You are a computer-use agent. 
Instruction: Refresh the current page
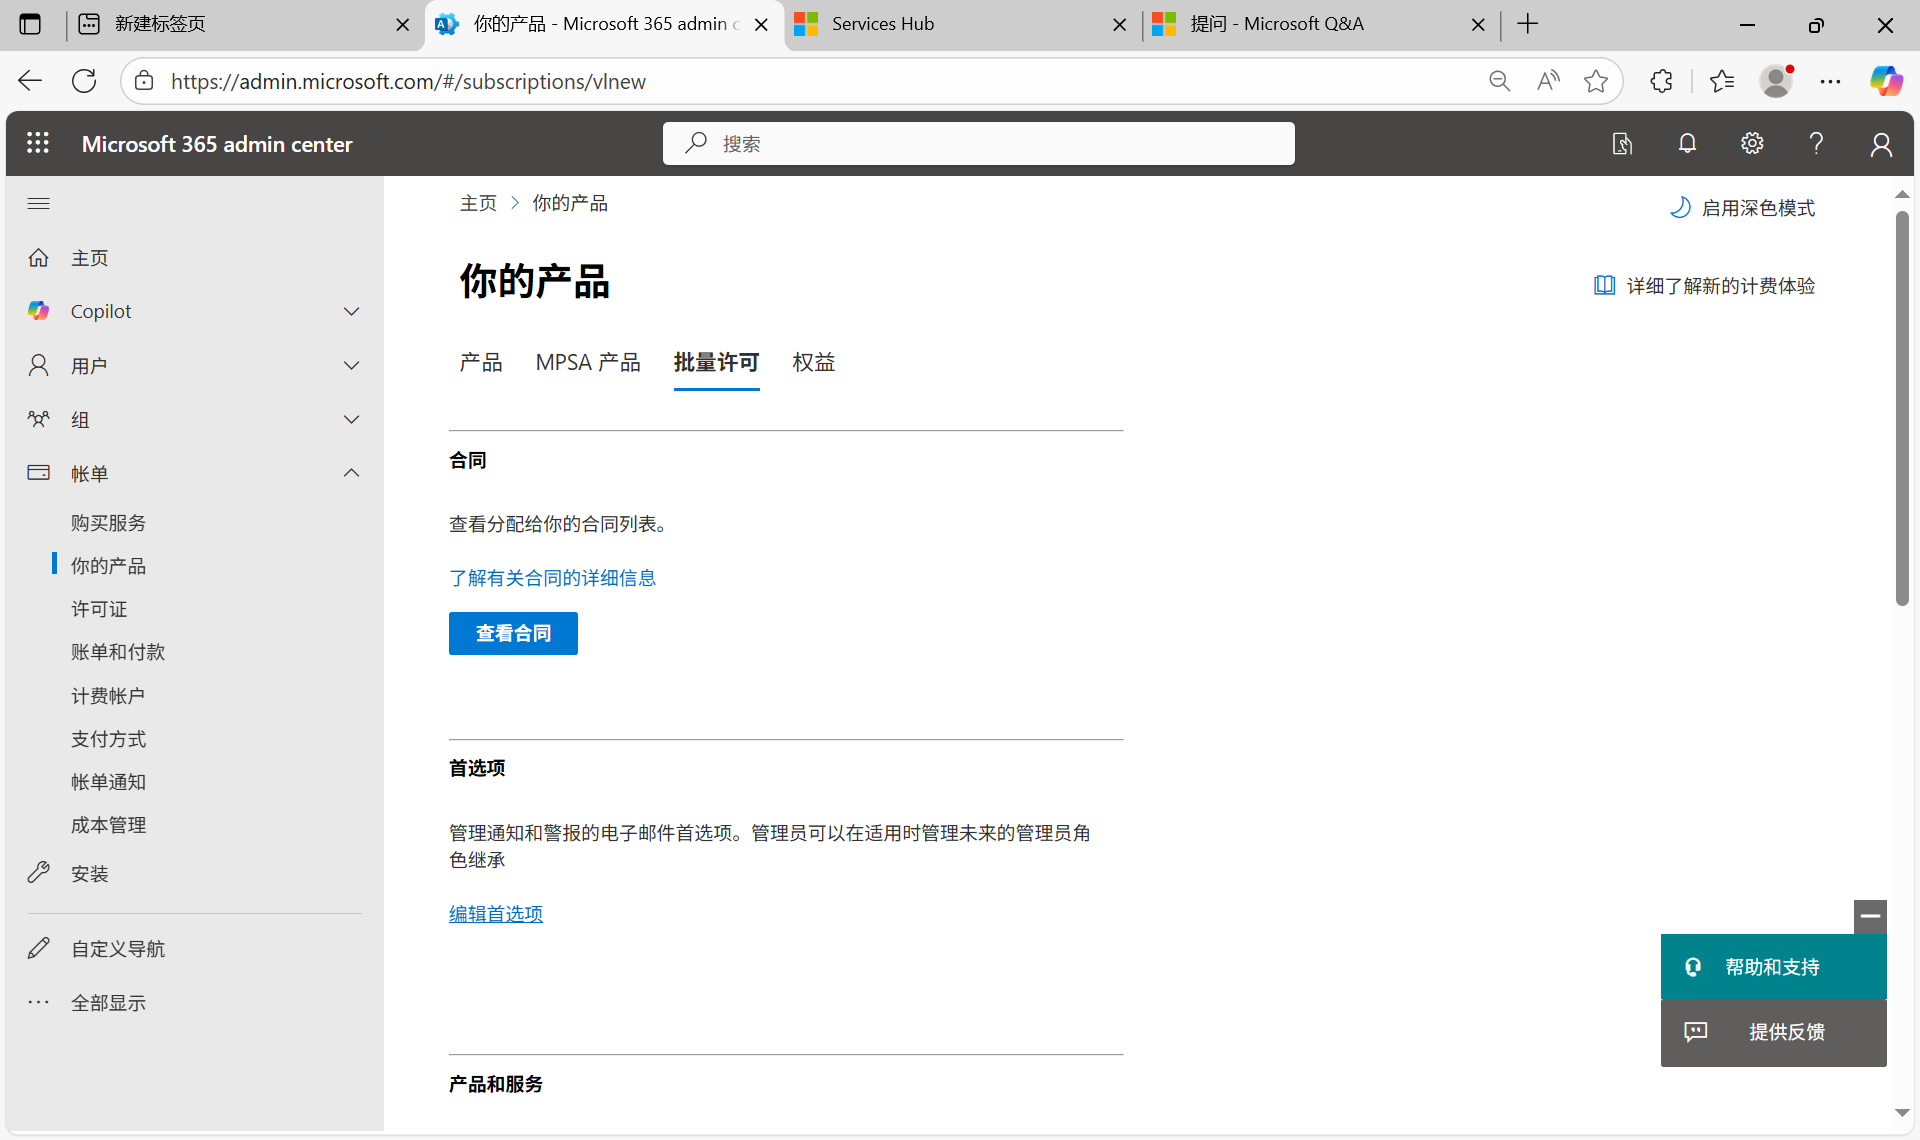click(84, 81)
